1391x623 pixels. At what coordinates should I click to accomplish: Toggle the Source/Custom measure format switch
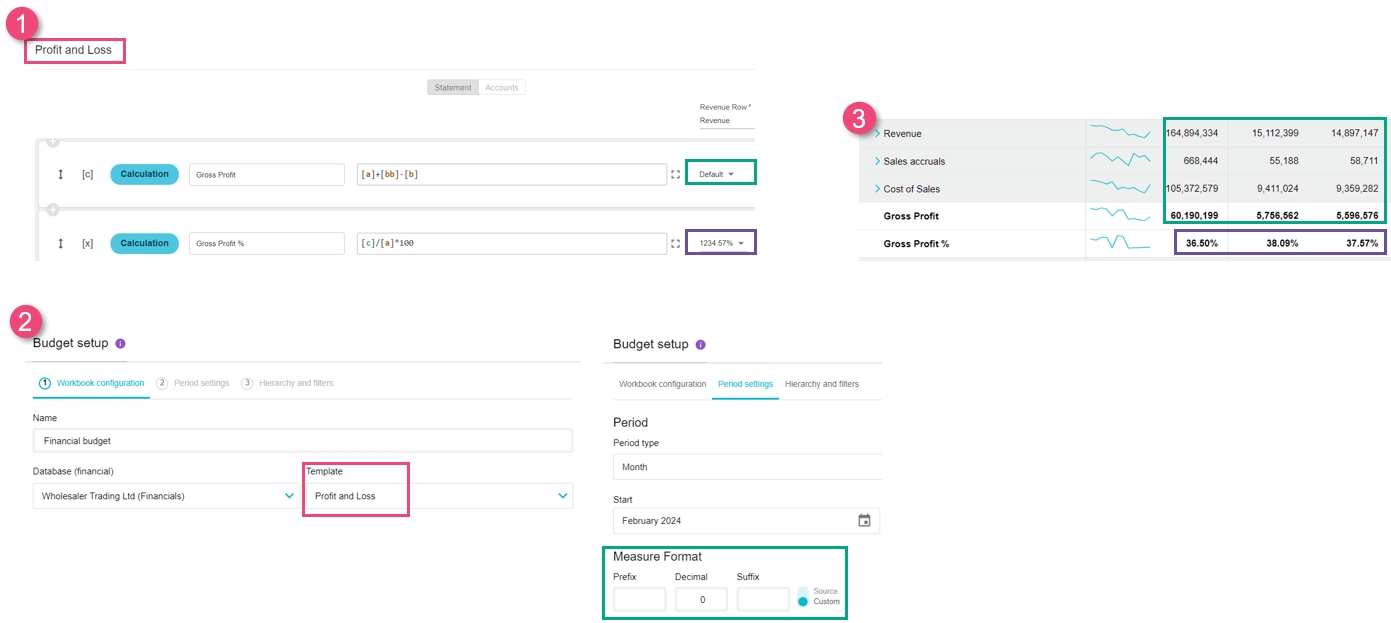point(802,596)
